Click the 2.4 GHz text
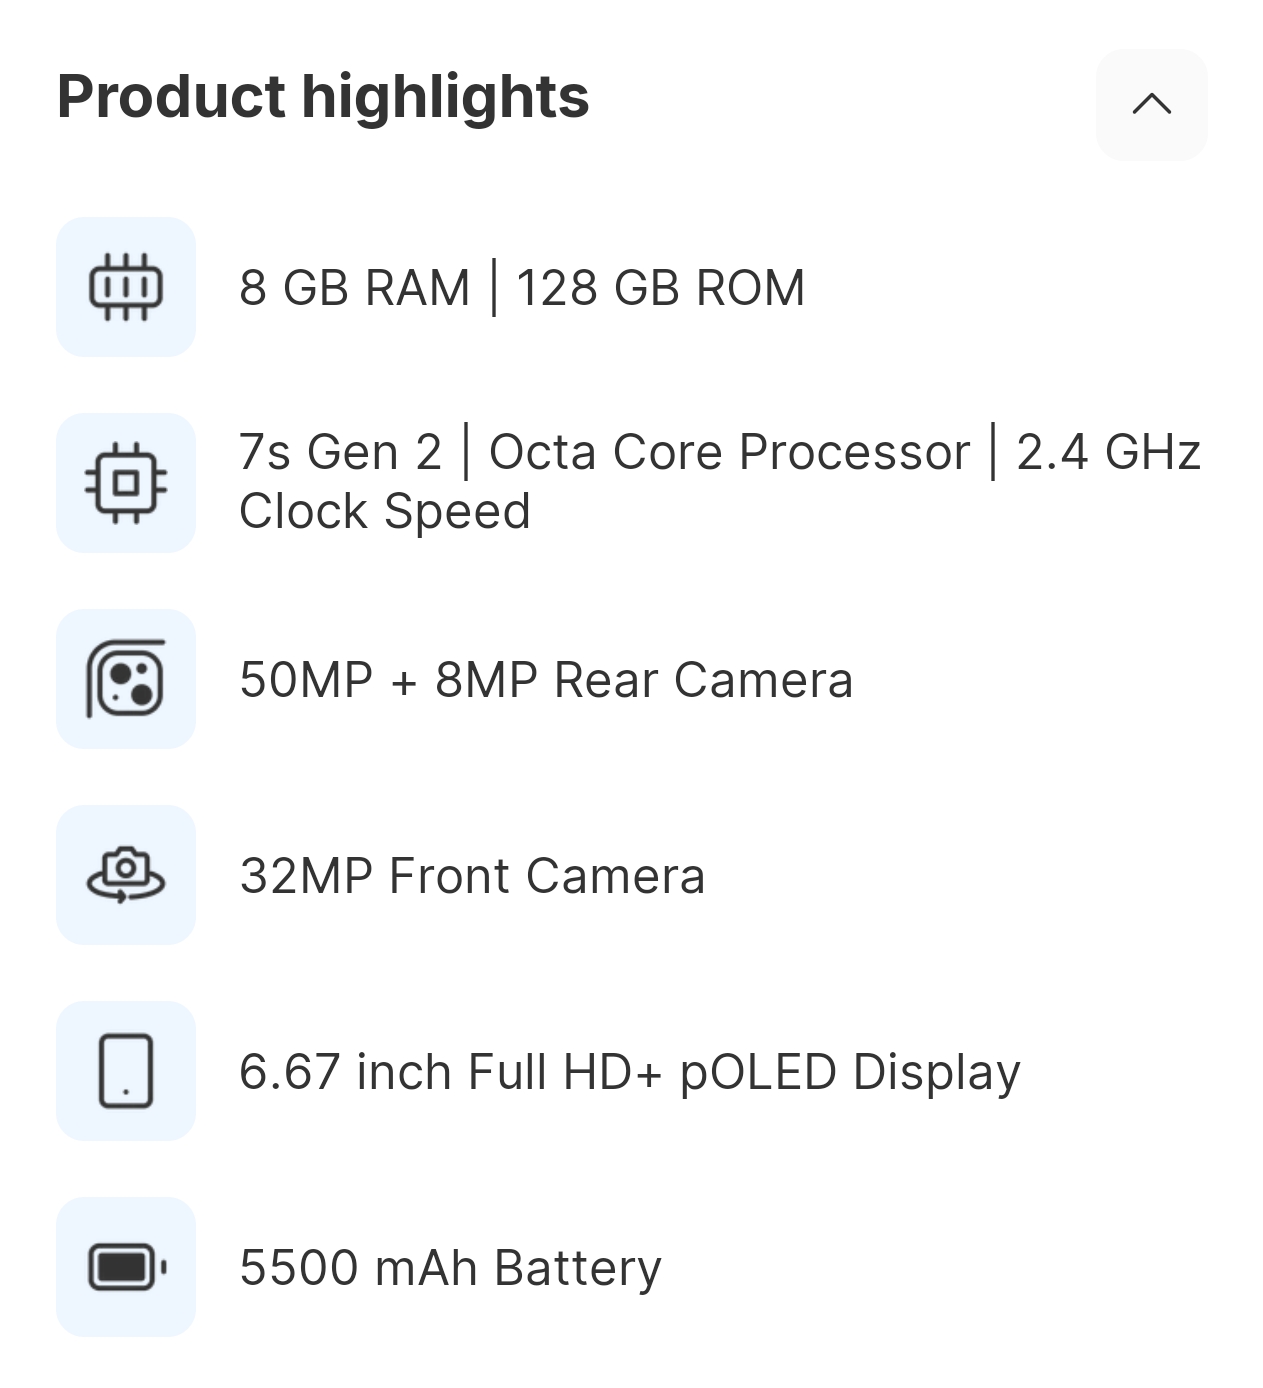 [x=1108, y=452]
